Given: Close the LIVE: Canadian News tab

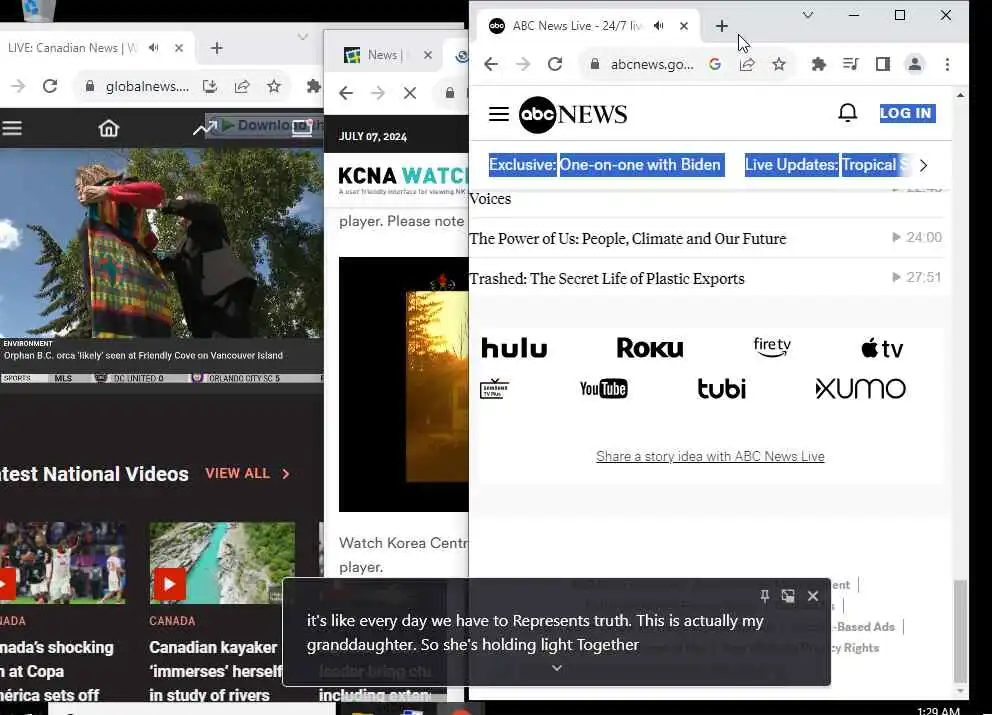Looking at the screenshot, I should pyautogui.click(x=179, y=47).
